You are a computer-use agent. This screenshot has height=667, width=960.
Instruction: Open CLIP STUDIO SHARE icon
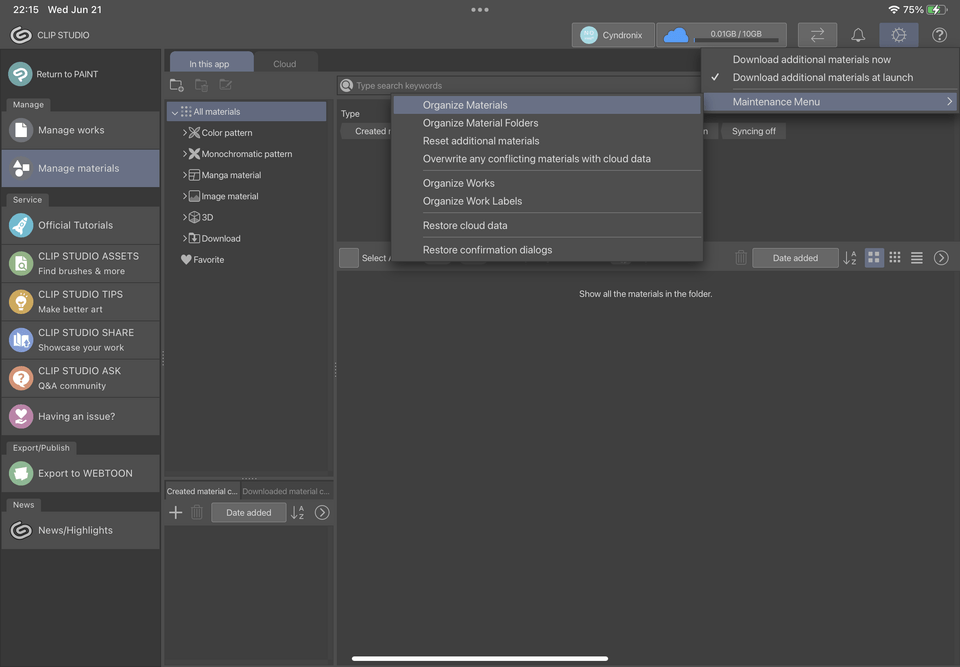(x=21, y=339)
